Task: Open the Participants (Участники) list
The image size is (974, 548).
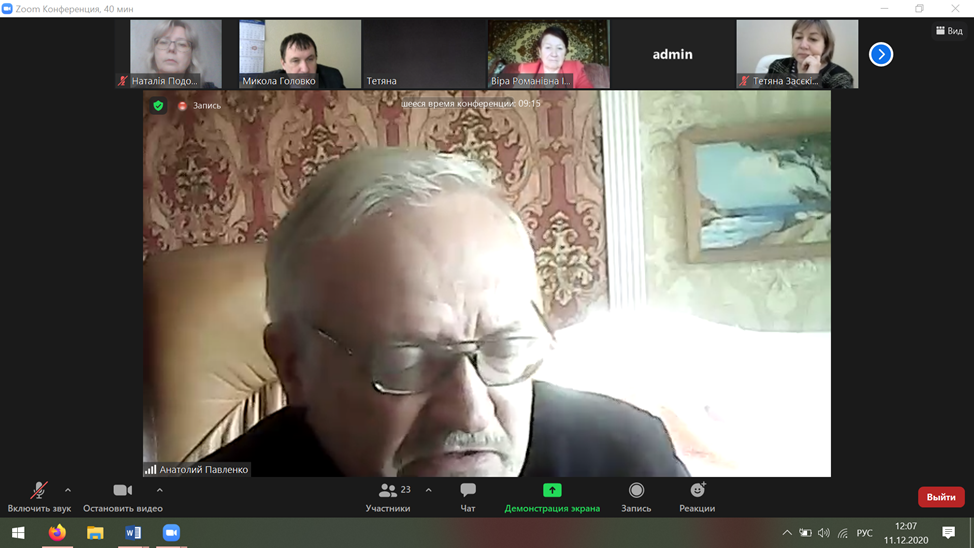Action: click(388, 496)
